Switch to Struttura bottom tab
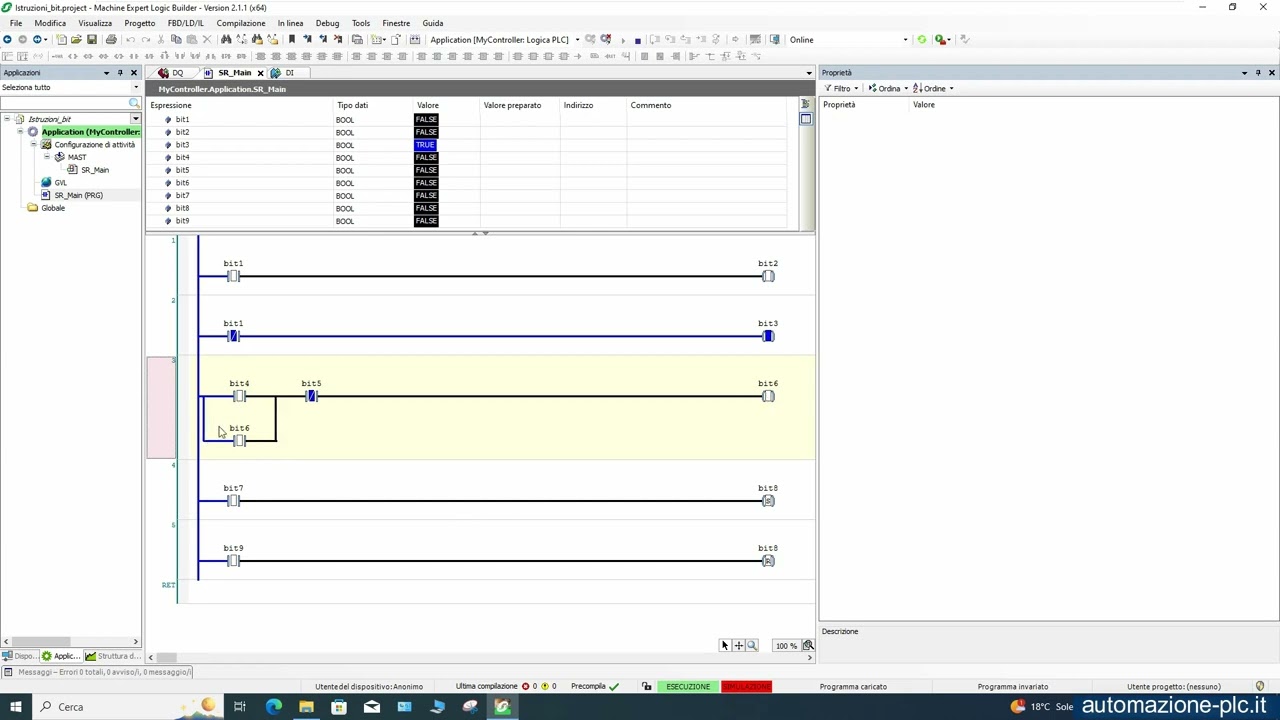Image resolution: width=1280 pixels, height=720 pixels. (112, 656)
